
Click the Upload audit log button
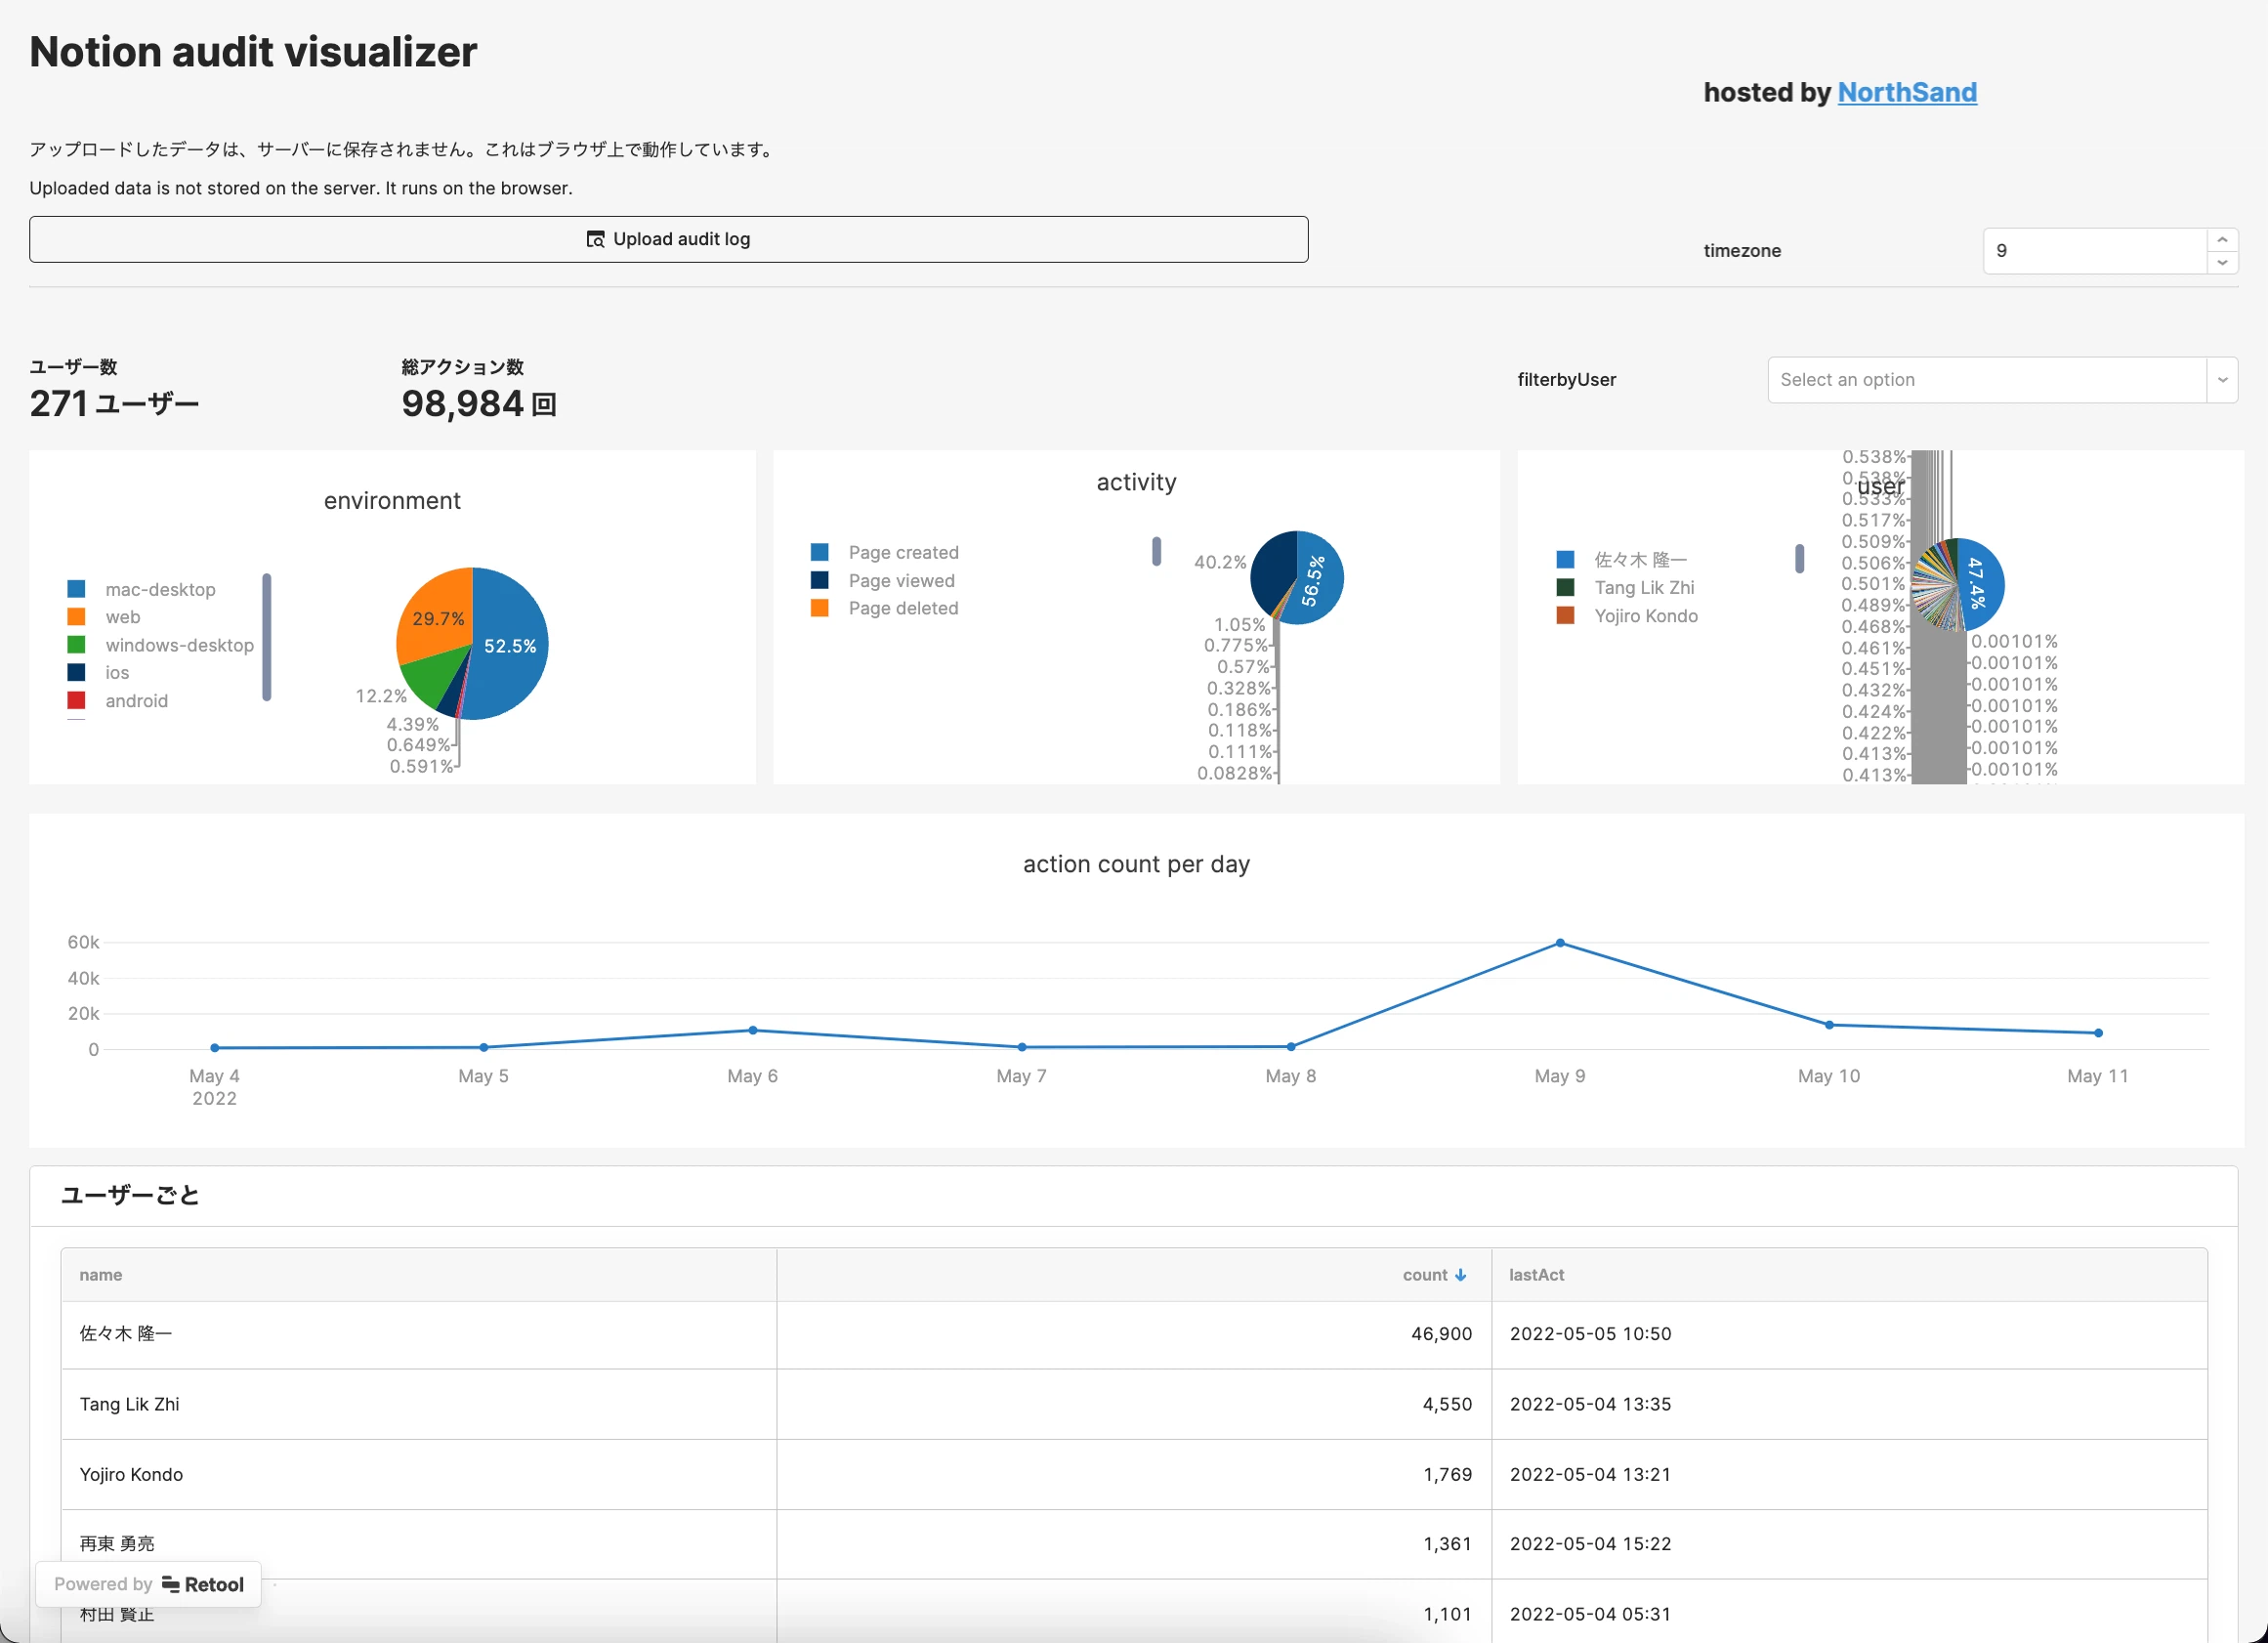(668, 239)
